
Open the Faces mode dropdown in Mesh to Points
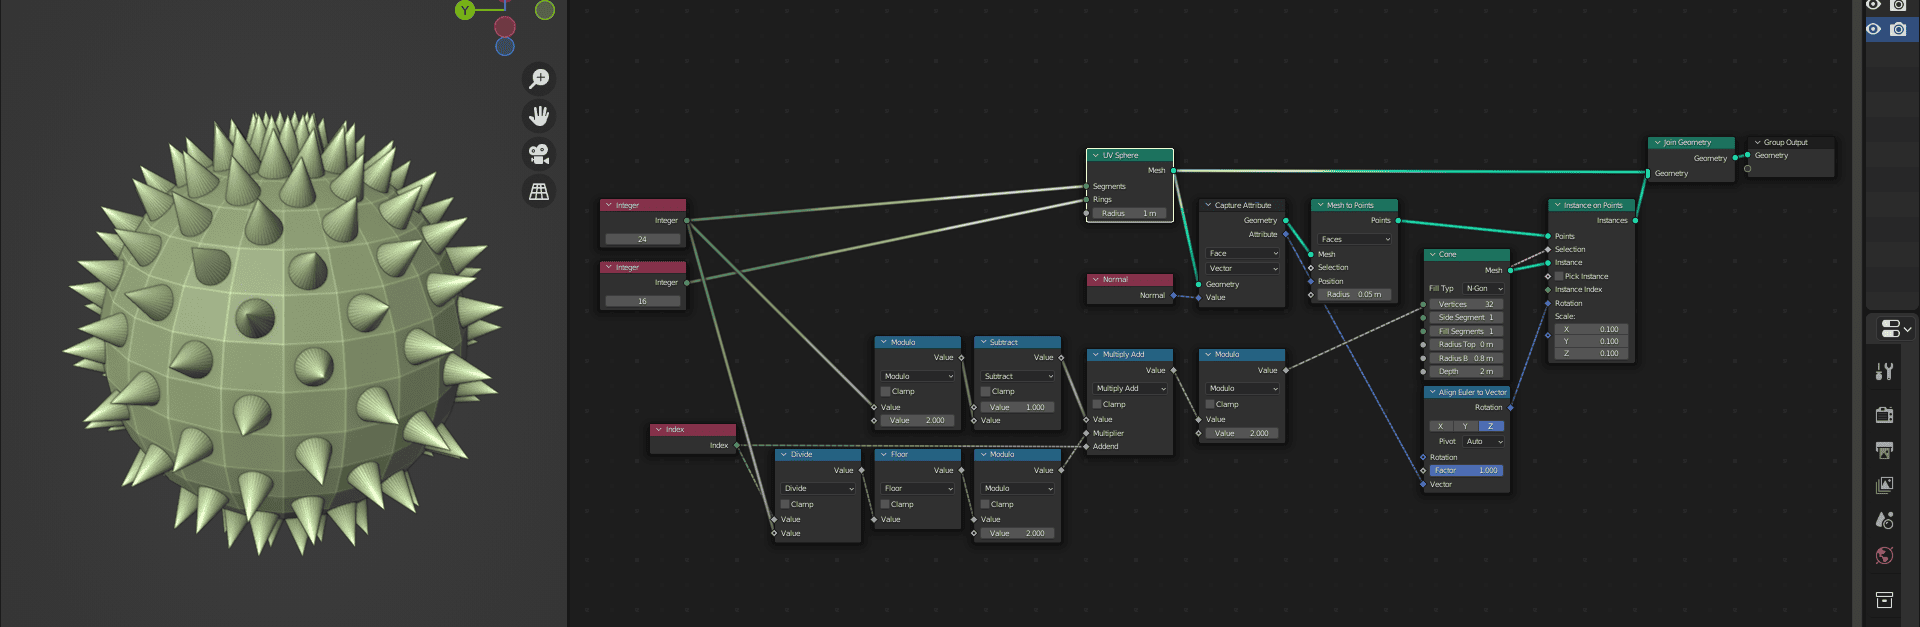click(x=1354, y=239)
